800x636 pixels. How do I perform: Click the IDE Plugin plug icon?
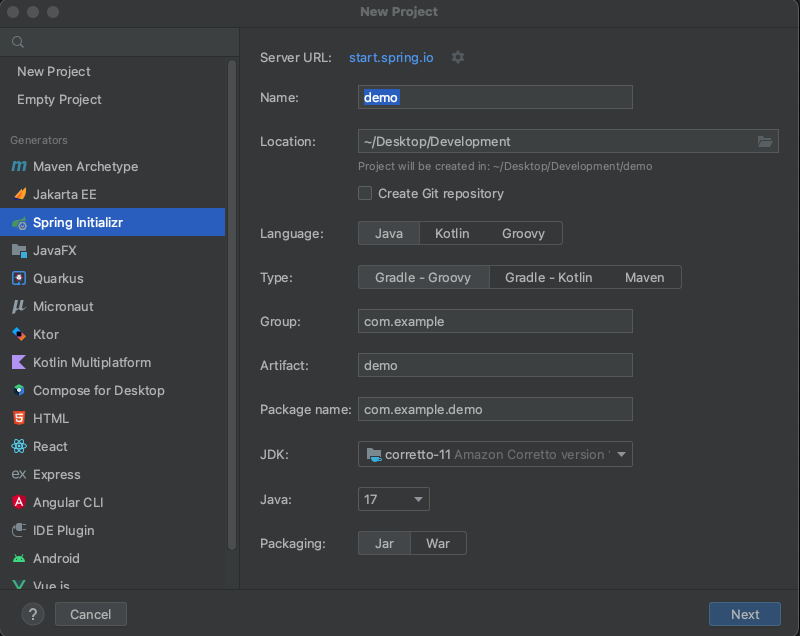[19, 530]
